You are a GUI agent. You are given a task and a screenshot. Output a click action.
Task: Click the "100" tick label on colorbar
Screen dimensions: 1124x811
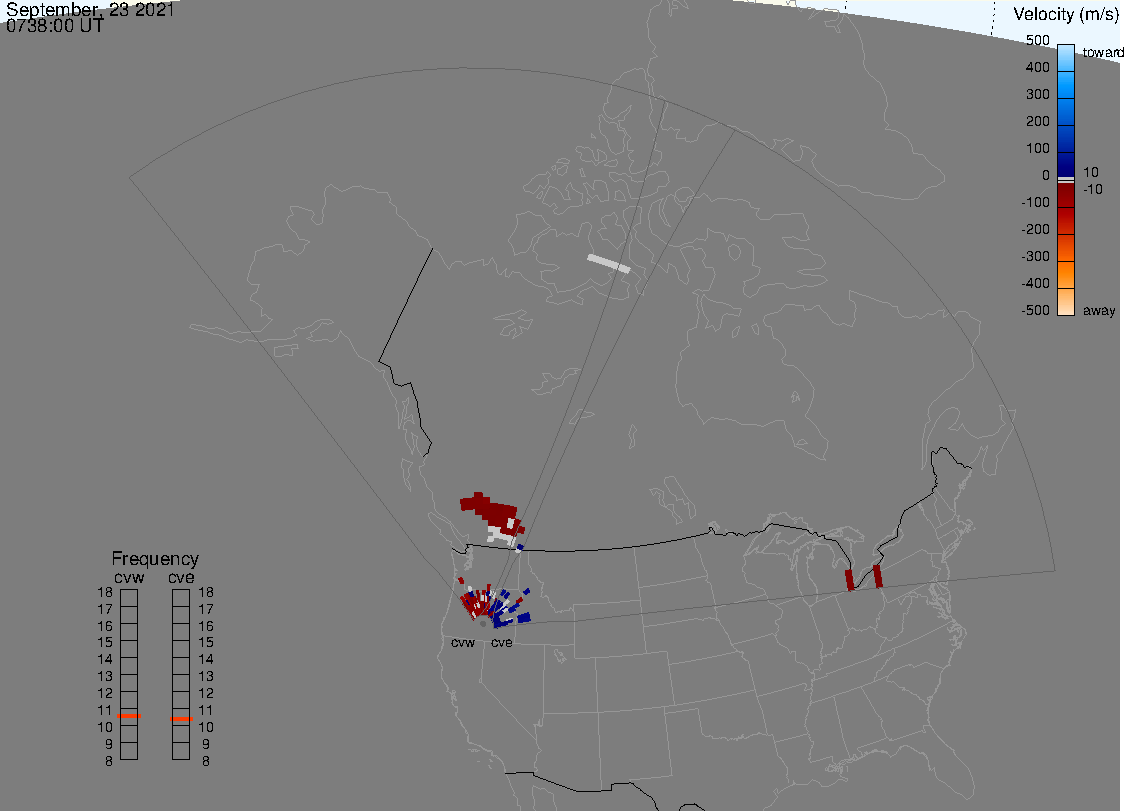1037,148
